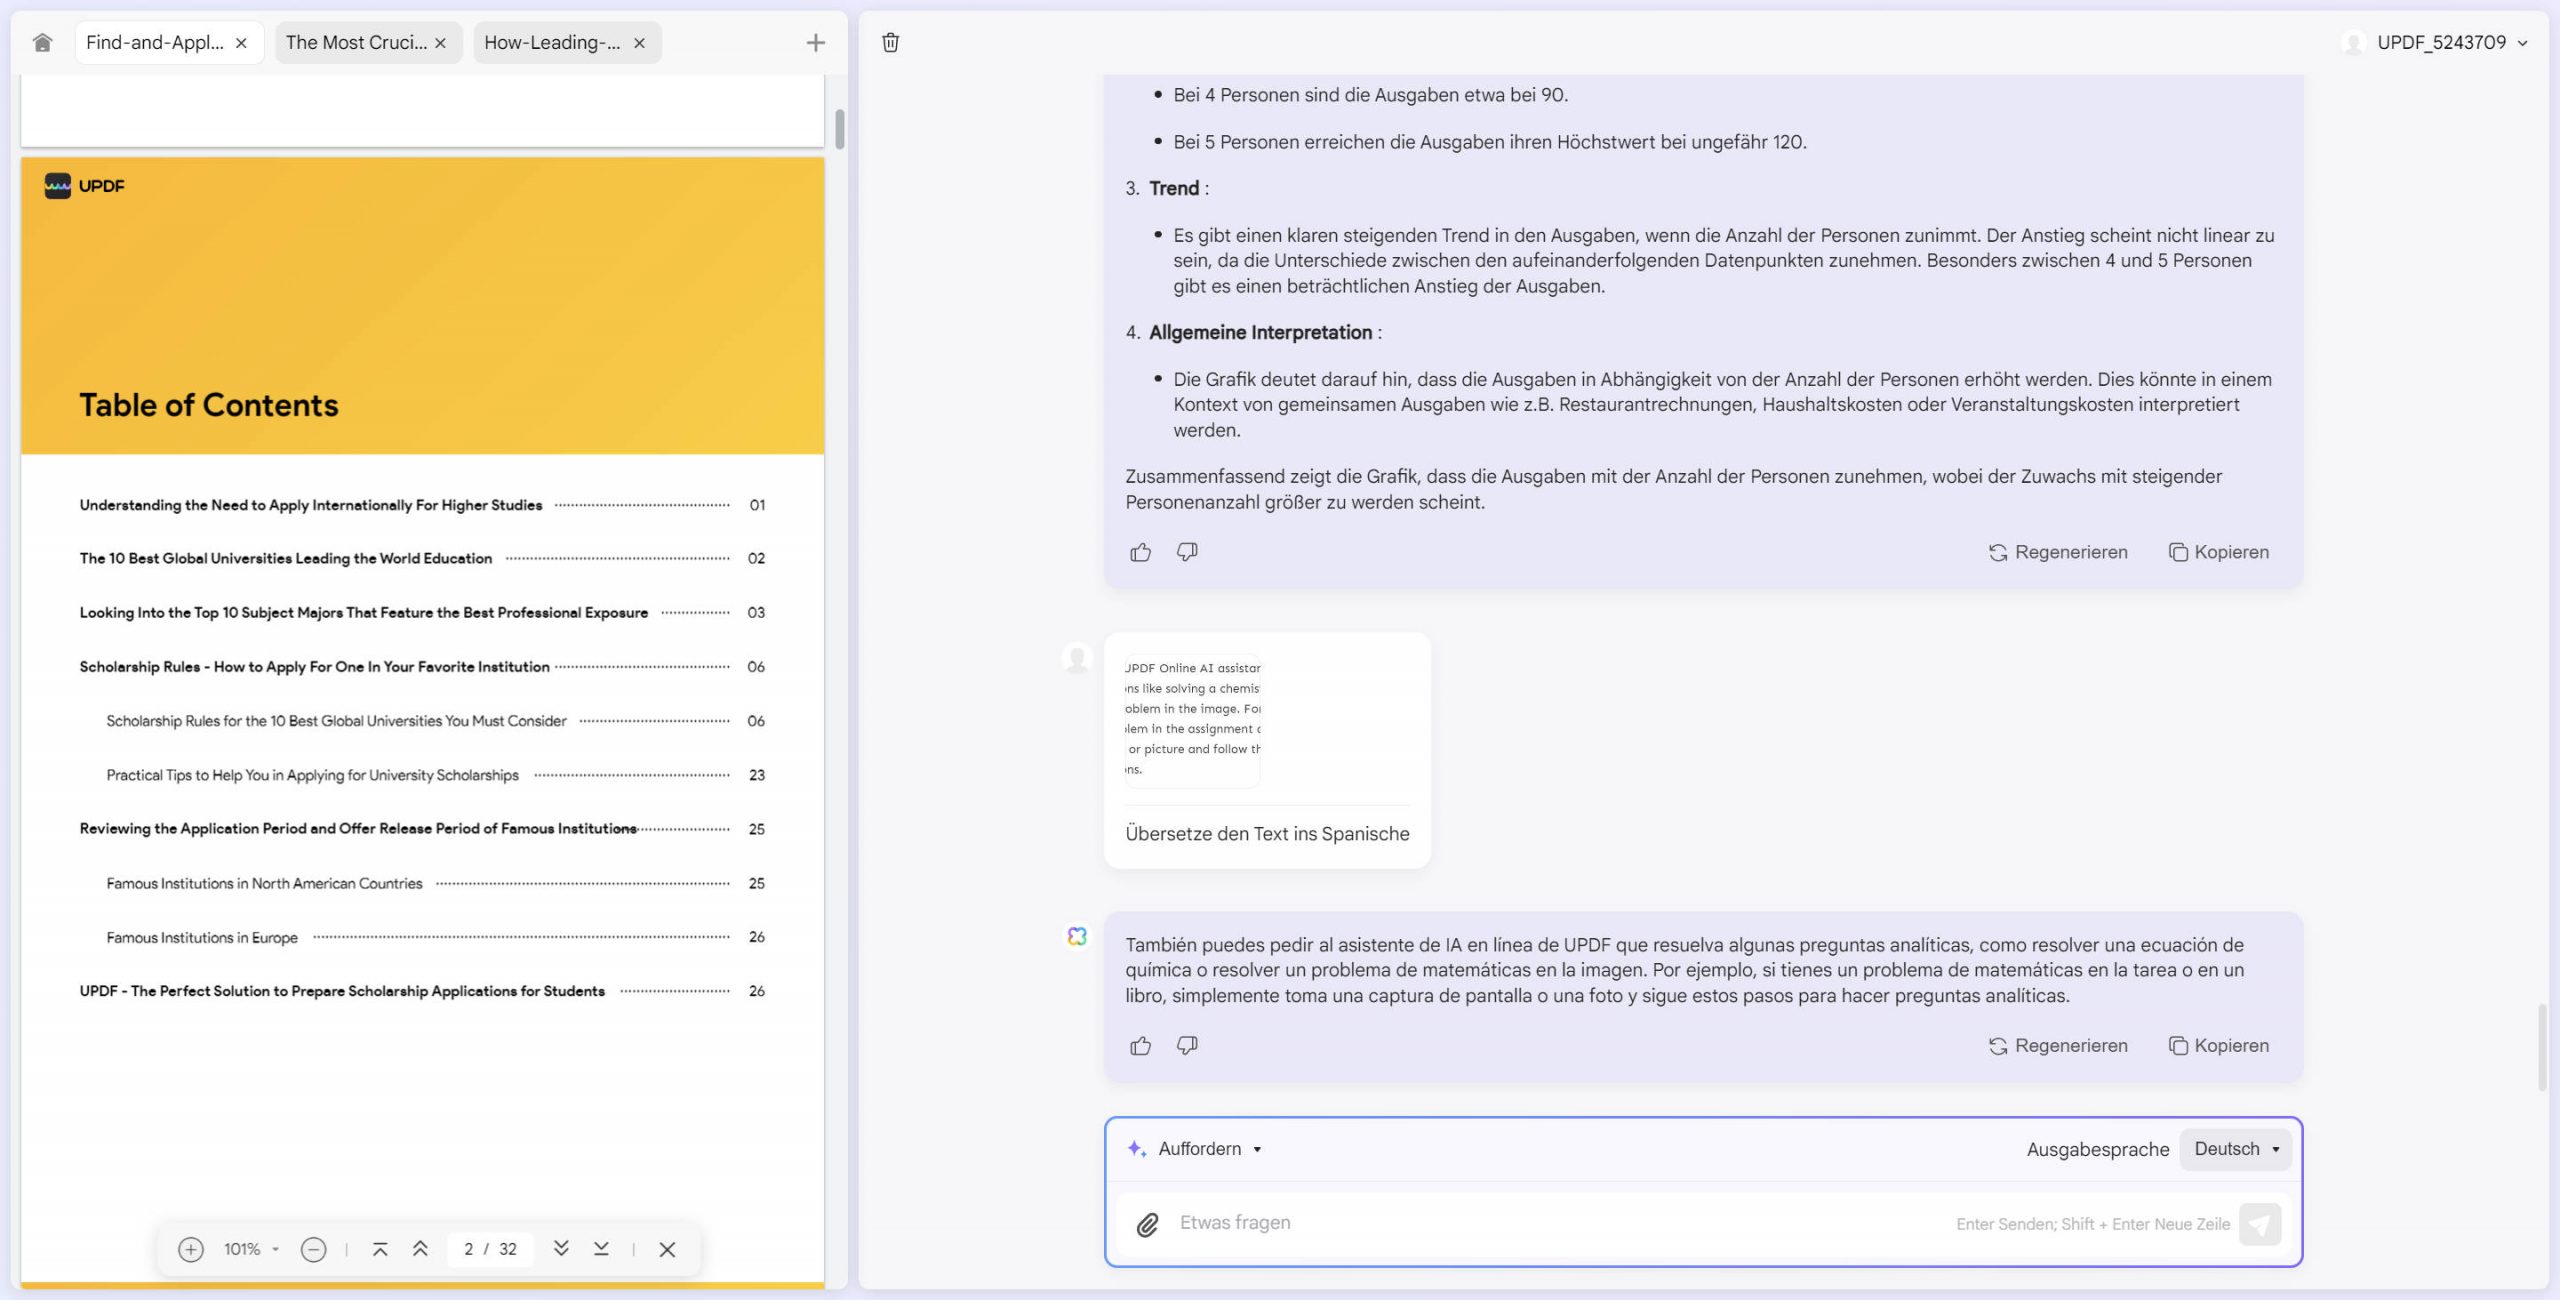2560x1300 pixels.
Task: Thumbs down the Spanish translation response
Action: [x=1187, y=1046]
